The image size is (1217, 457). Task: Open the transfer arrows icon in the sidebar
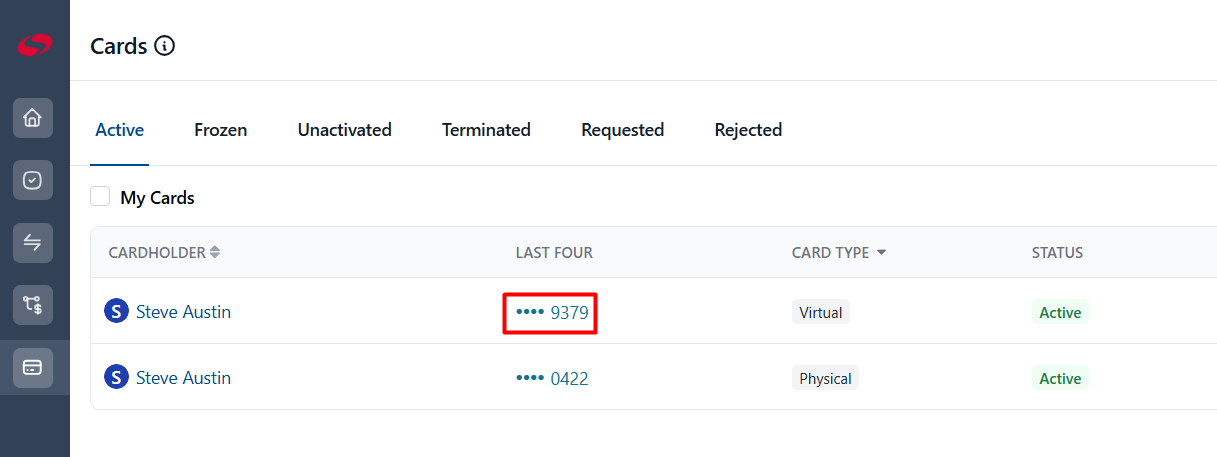pyautogui.click(x=33, y=243)
